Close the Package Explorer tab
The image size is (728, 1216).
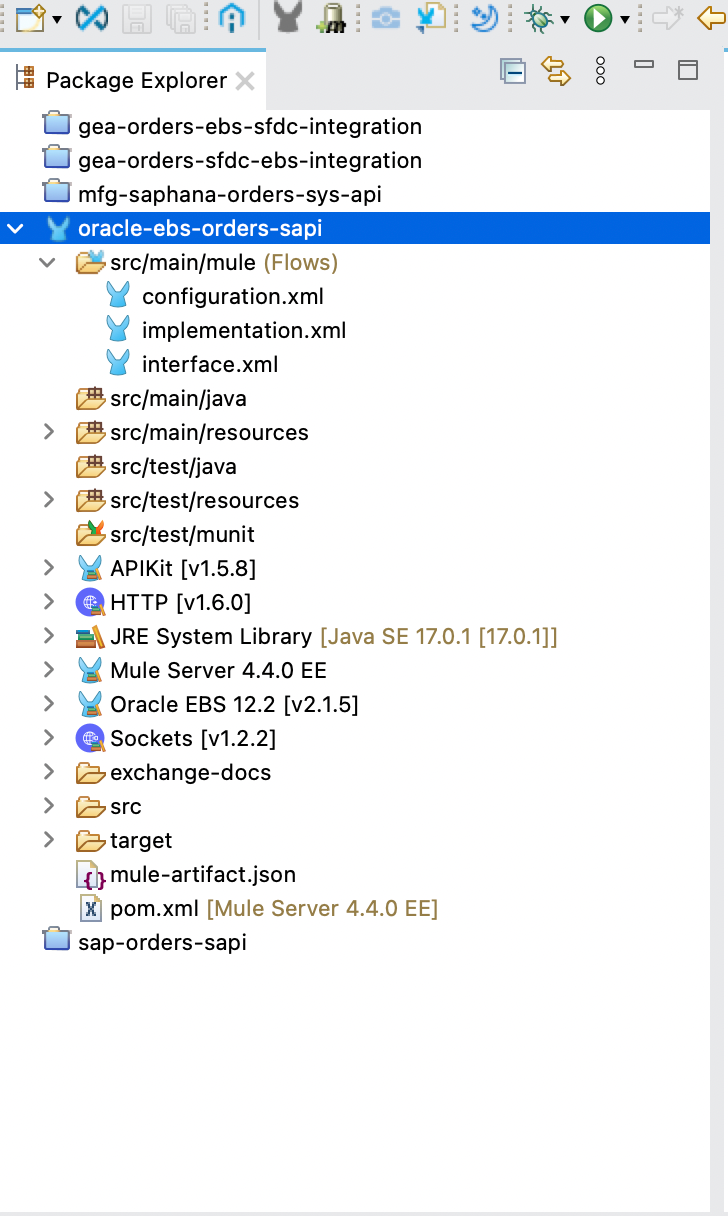pyautogui.click(x=245, y=81)
